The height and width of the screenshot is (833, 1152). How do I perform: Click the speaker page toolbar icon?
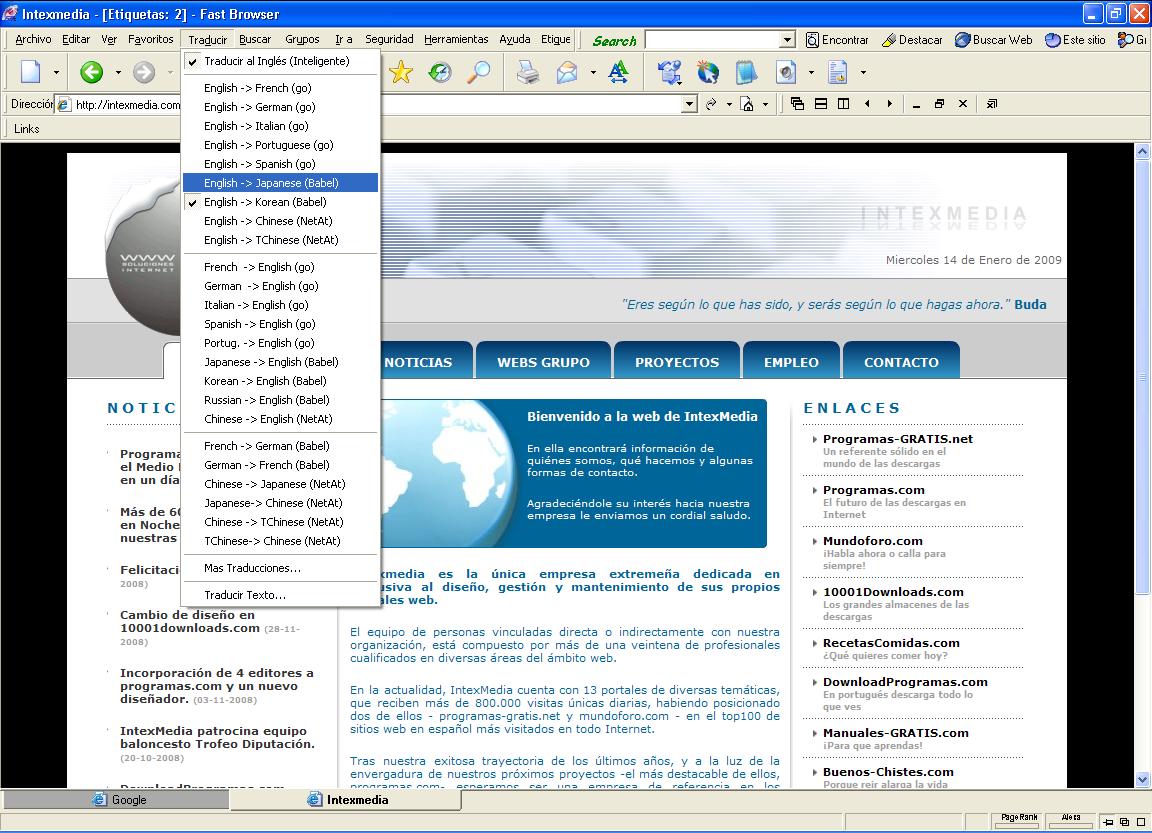[x=785, y=72]
